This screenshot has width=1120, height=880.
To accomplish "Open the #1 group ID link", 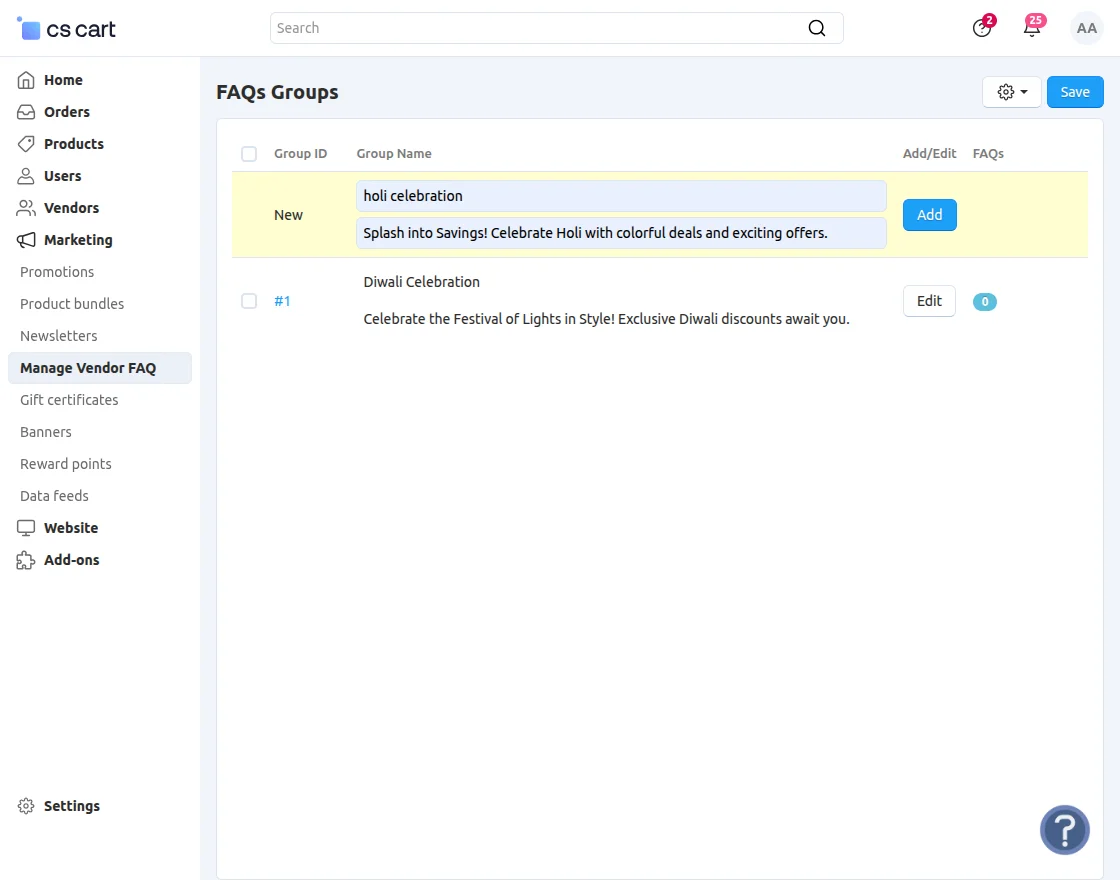I will 282,301.
